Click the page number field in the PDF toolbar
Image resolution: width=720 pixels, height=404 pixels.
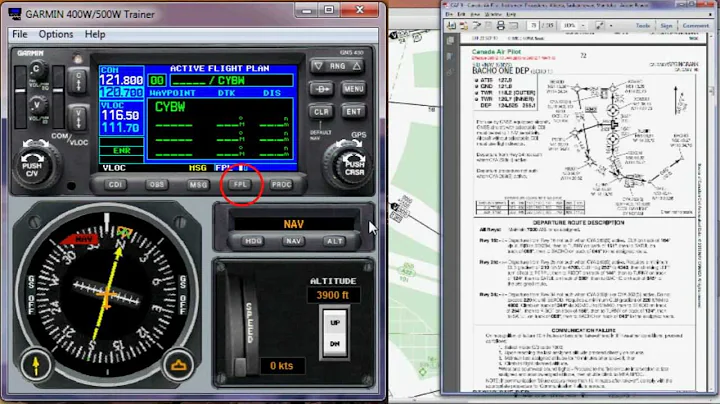(x=533, y=26)
